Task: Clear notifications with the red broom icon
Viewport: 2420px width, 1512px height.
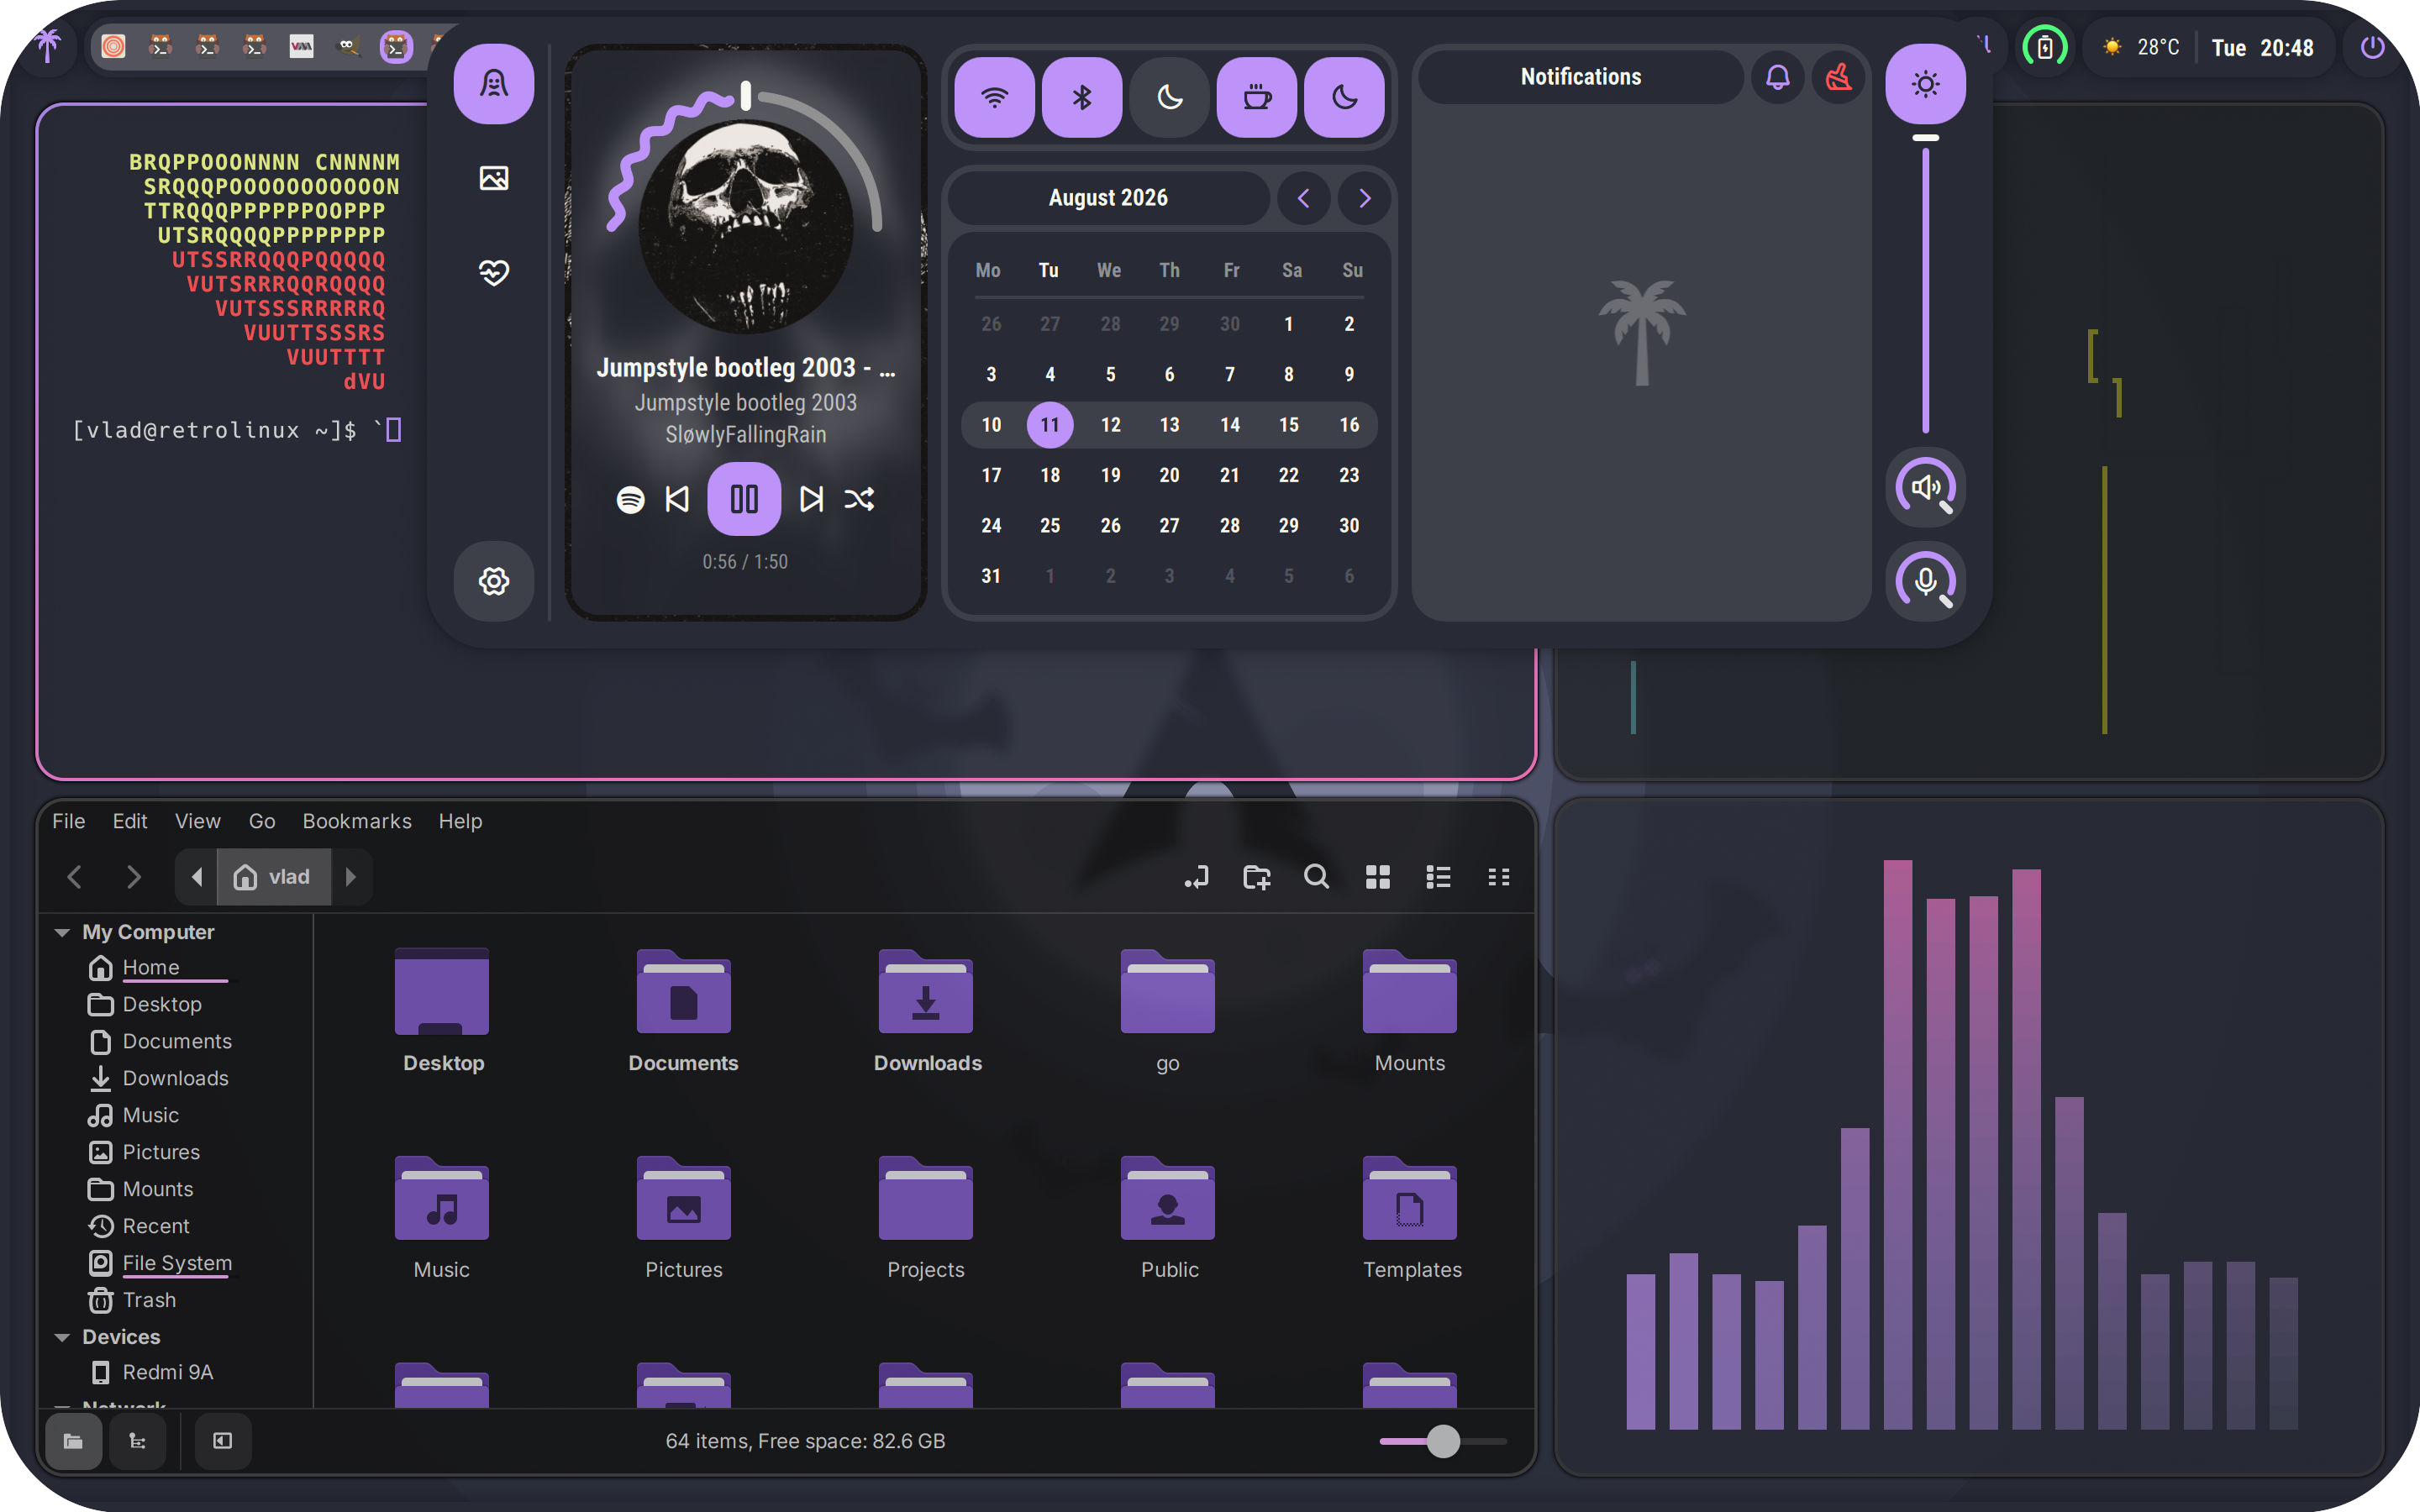Action: coord(1838,77)
